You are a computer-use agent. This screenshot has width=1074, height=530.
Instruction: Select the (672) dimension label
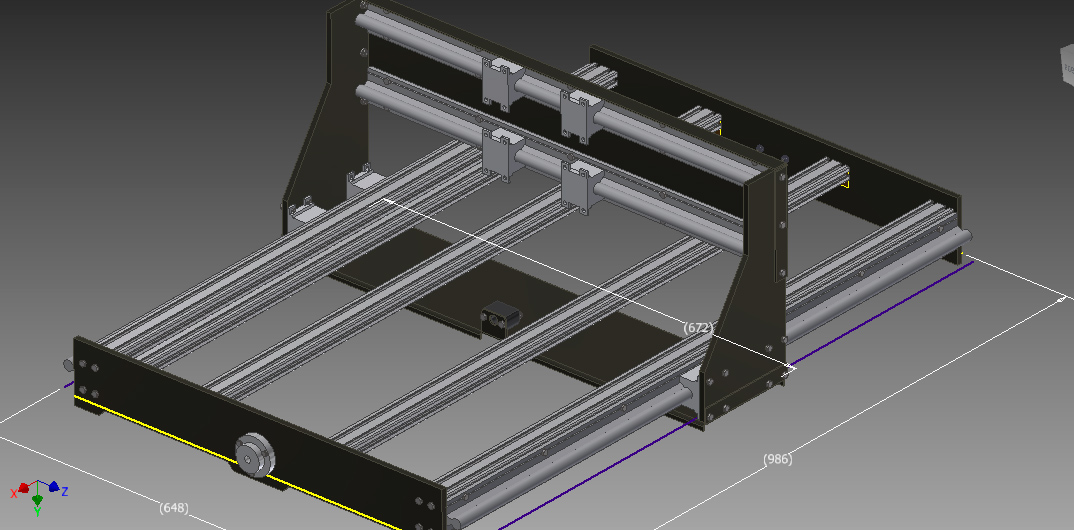(x=699, y=328)
